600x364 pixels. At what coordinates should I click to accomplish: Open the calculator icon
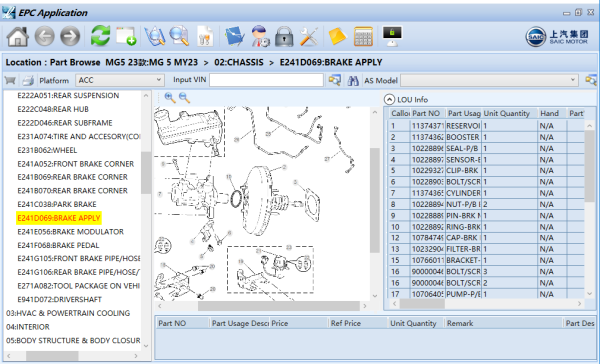(363, 37)
